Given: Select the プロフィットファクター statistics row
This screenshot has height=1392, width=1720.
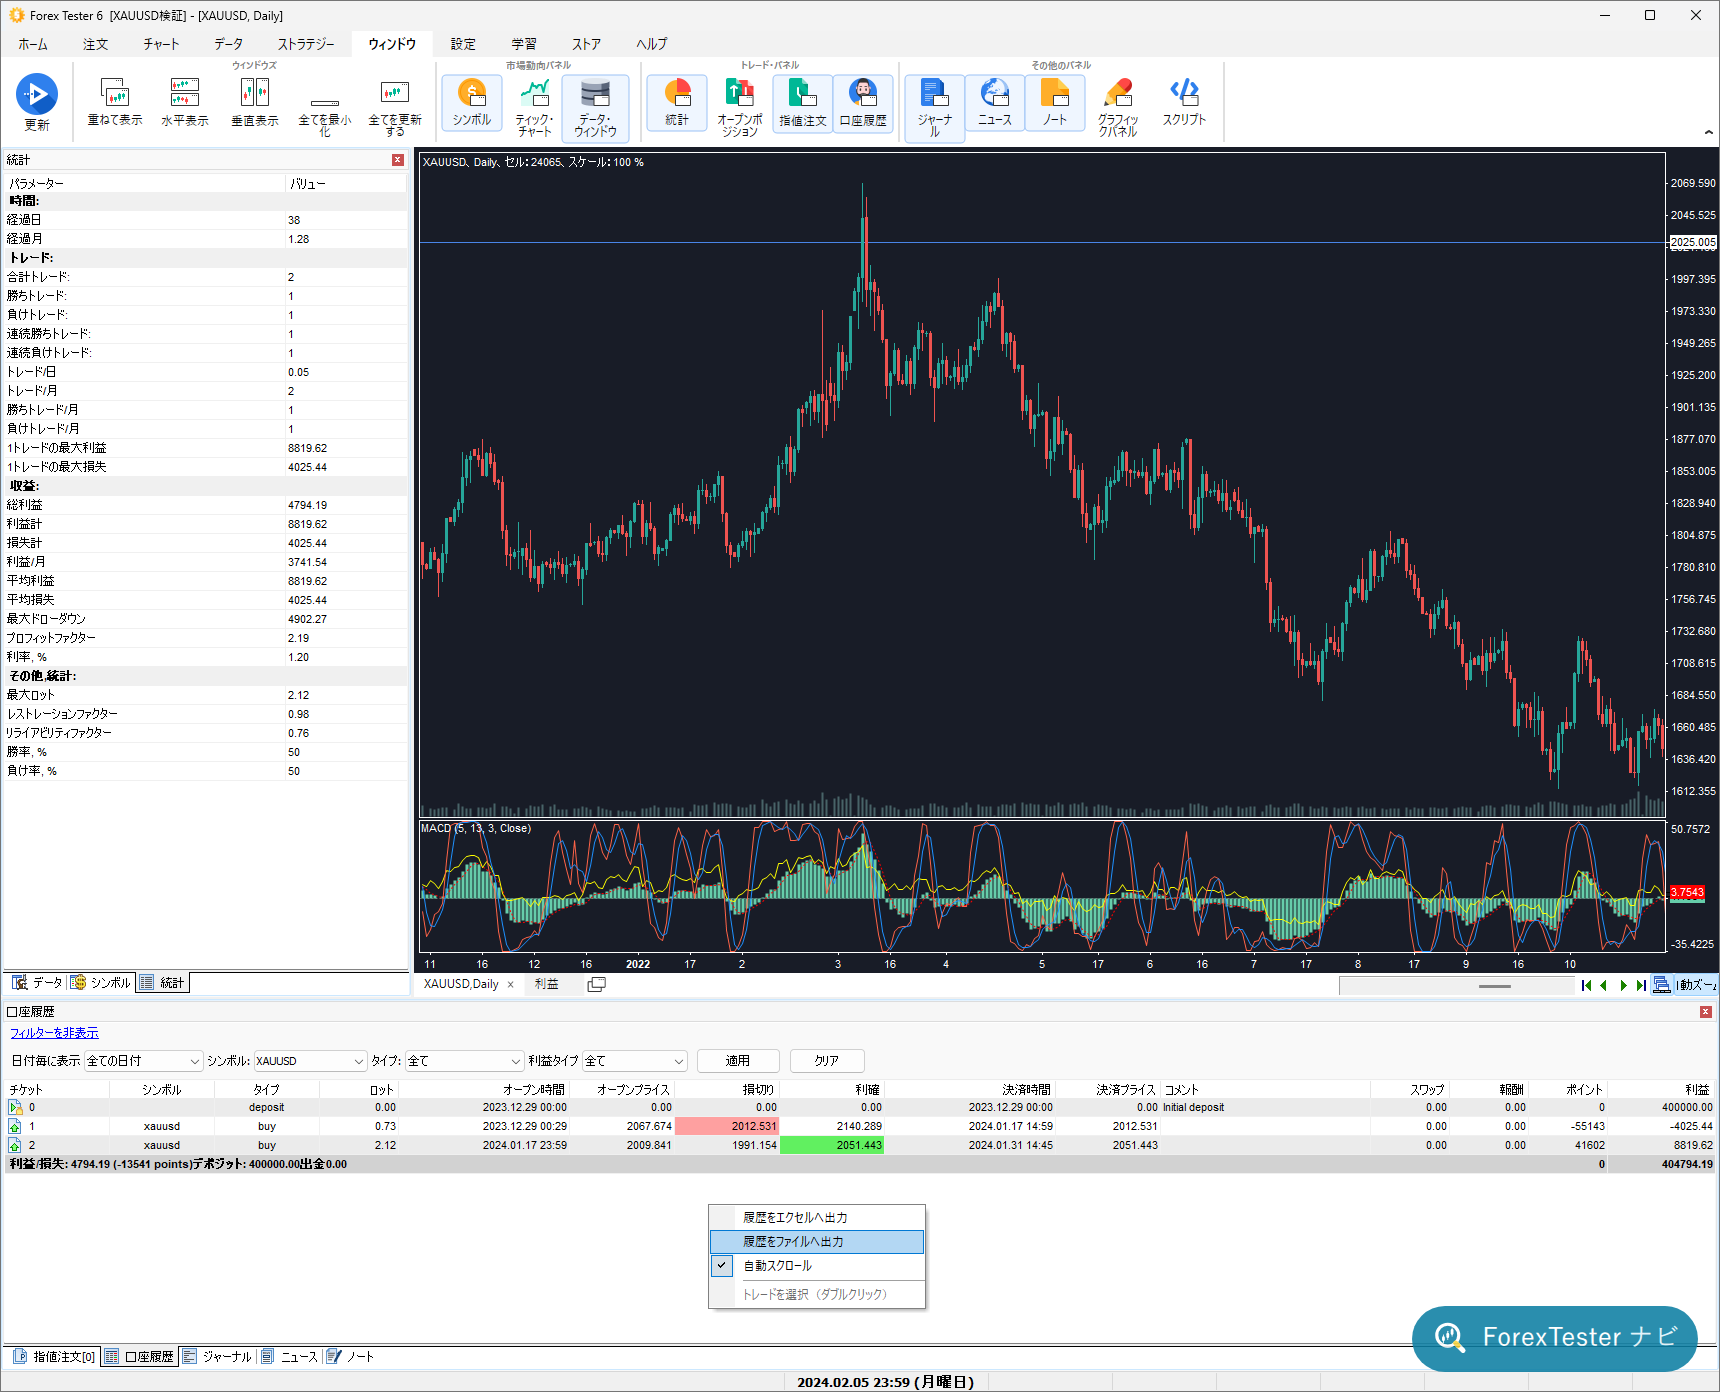Looking at the screenshot, I should point(205,638).
